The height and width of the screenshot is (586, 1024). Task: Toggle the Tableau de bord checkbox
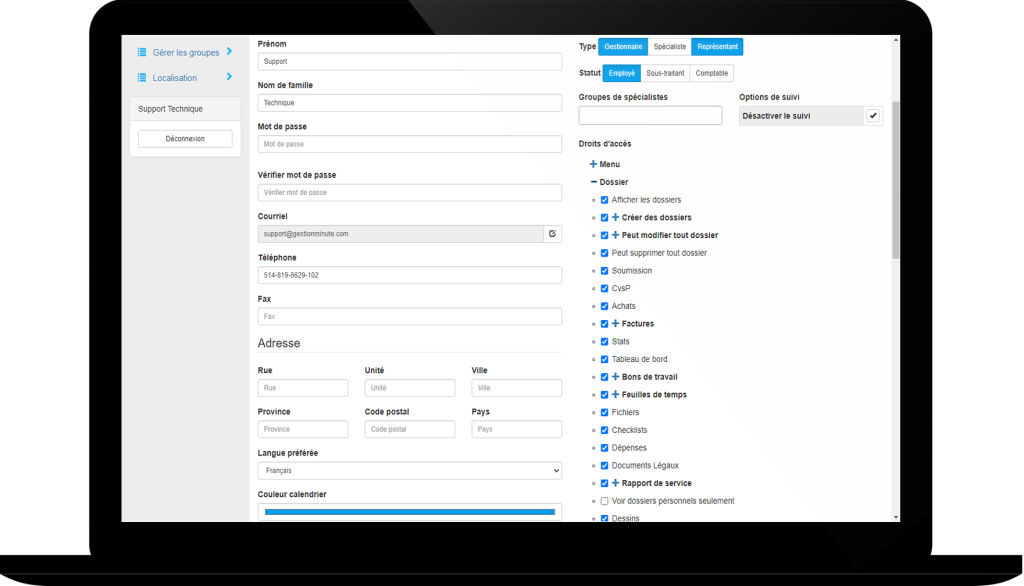click(x=604, y=359)
